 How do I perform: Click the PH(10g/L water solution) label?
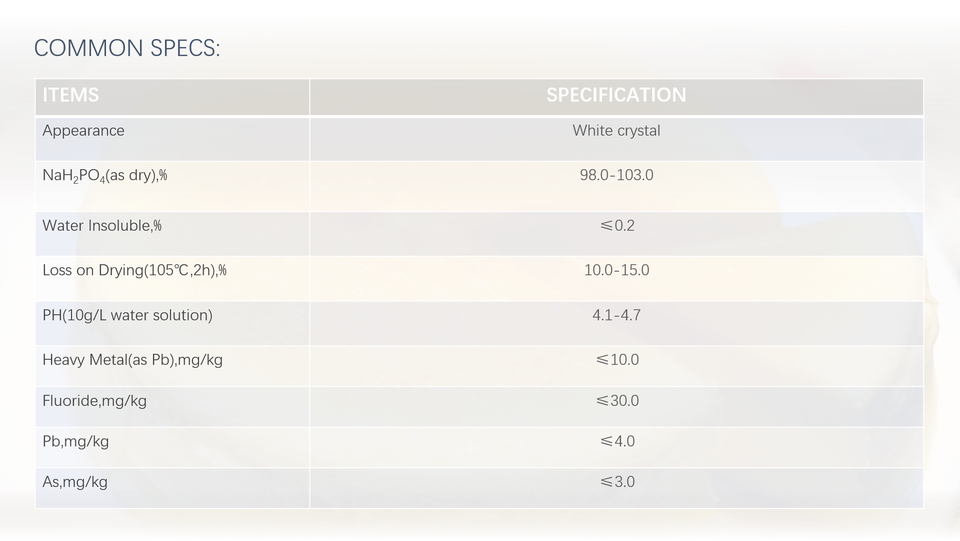(x=127, y=315)
